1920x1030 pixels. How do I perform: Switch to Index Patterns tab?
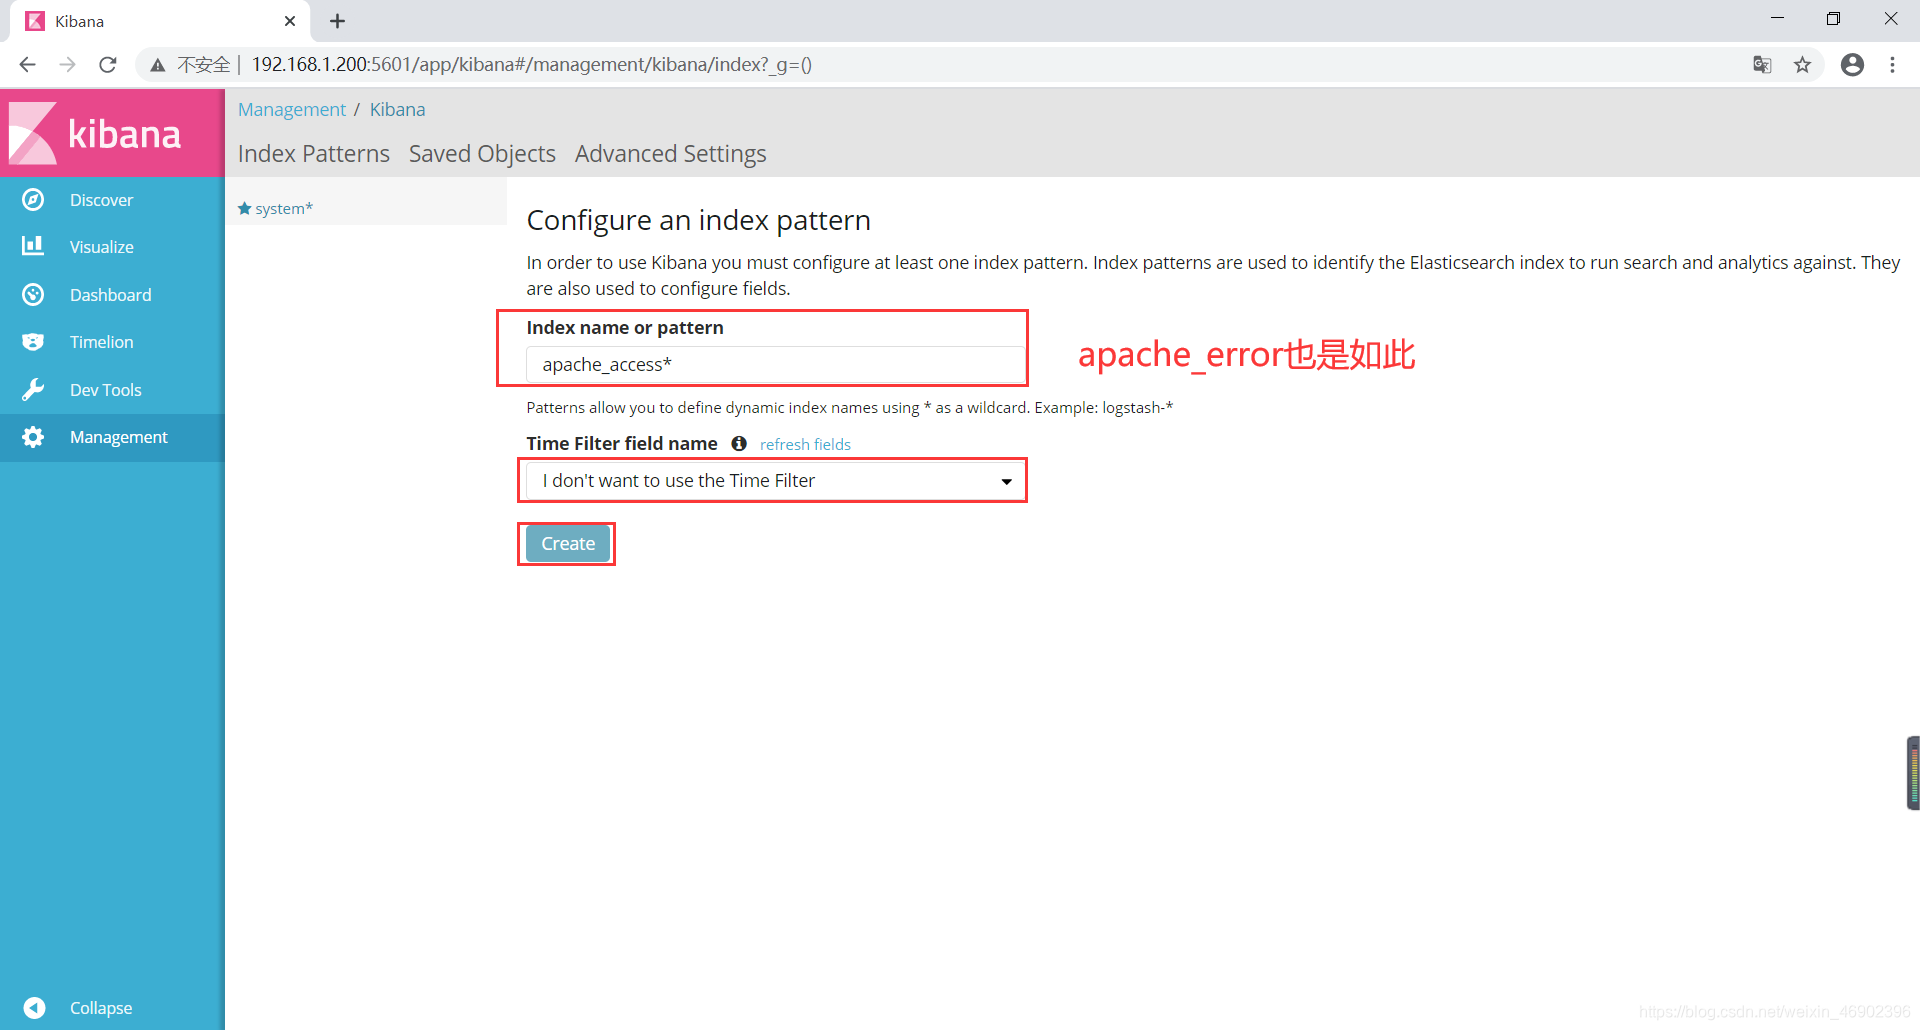click(314, 154)
